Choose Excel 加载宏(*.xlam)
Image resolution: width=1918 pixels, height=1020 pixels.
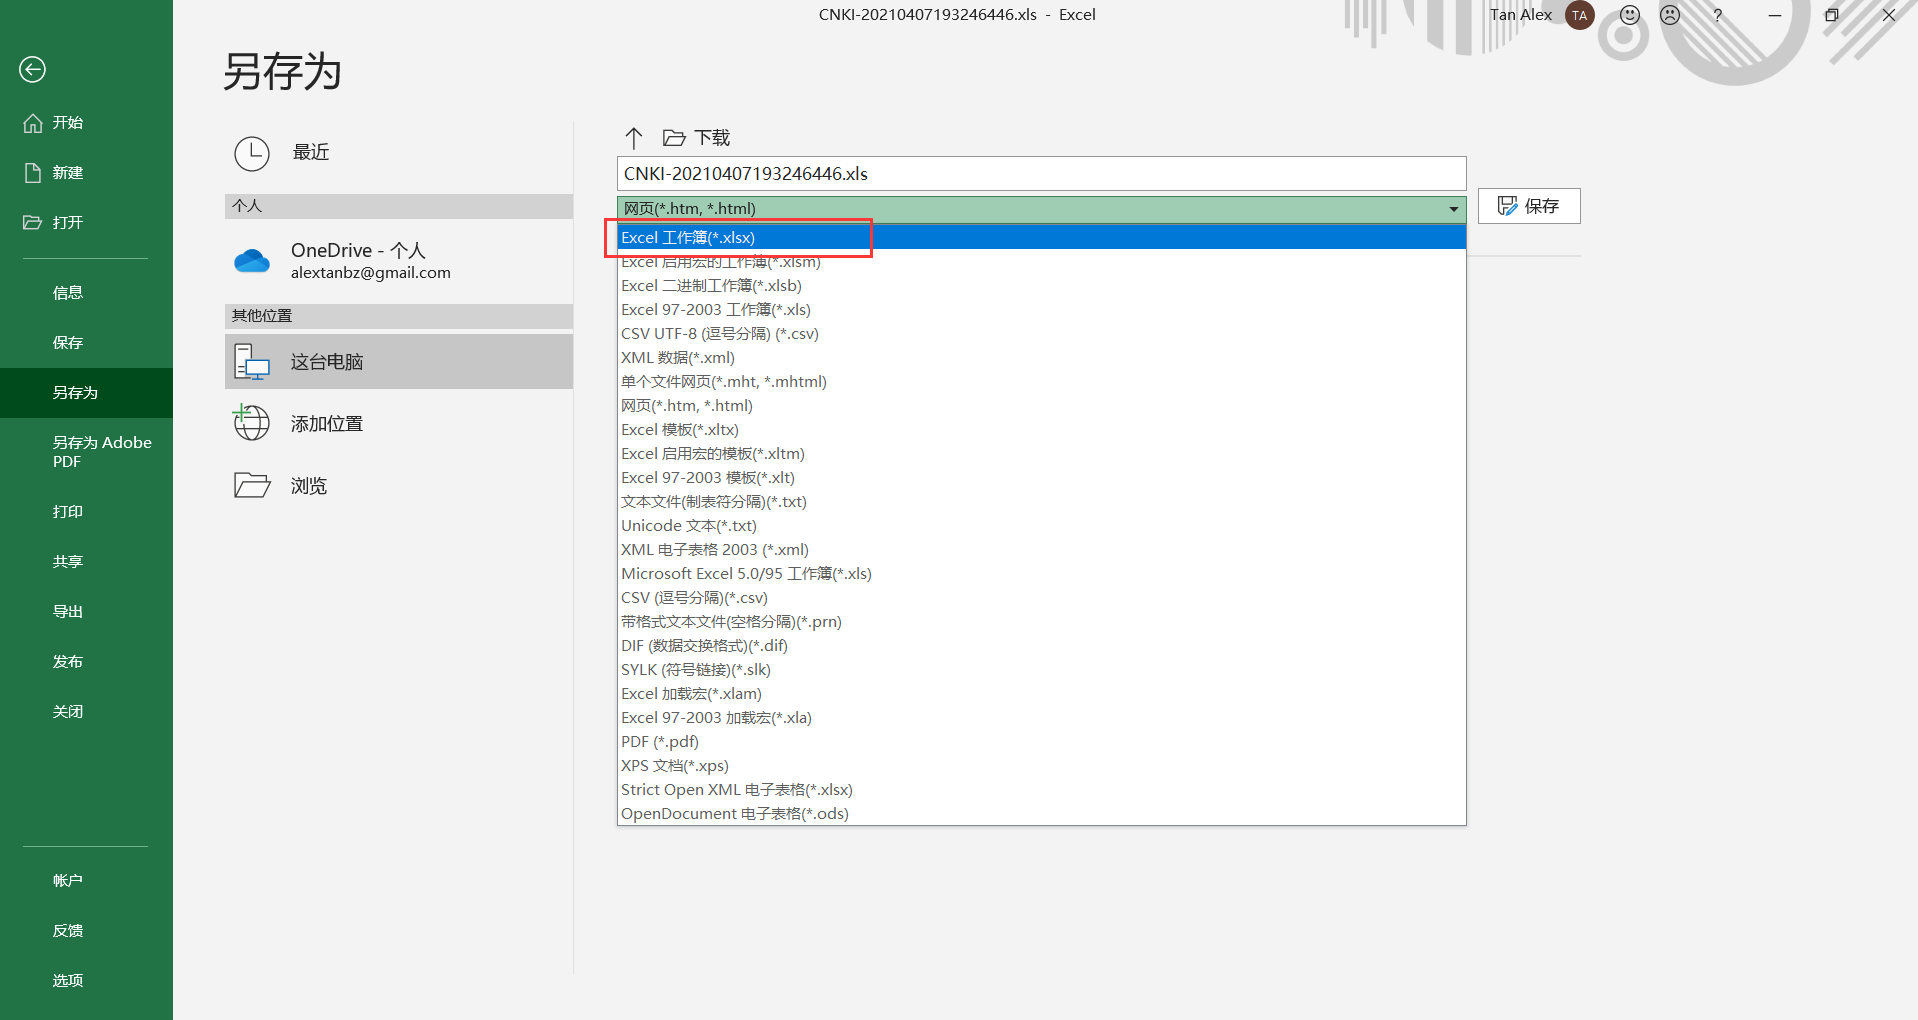coord(1041,694)
